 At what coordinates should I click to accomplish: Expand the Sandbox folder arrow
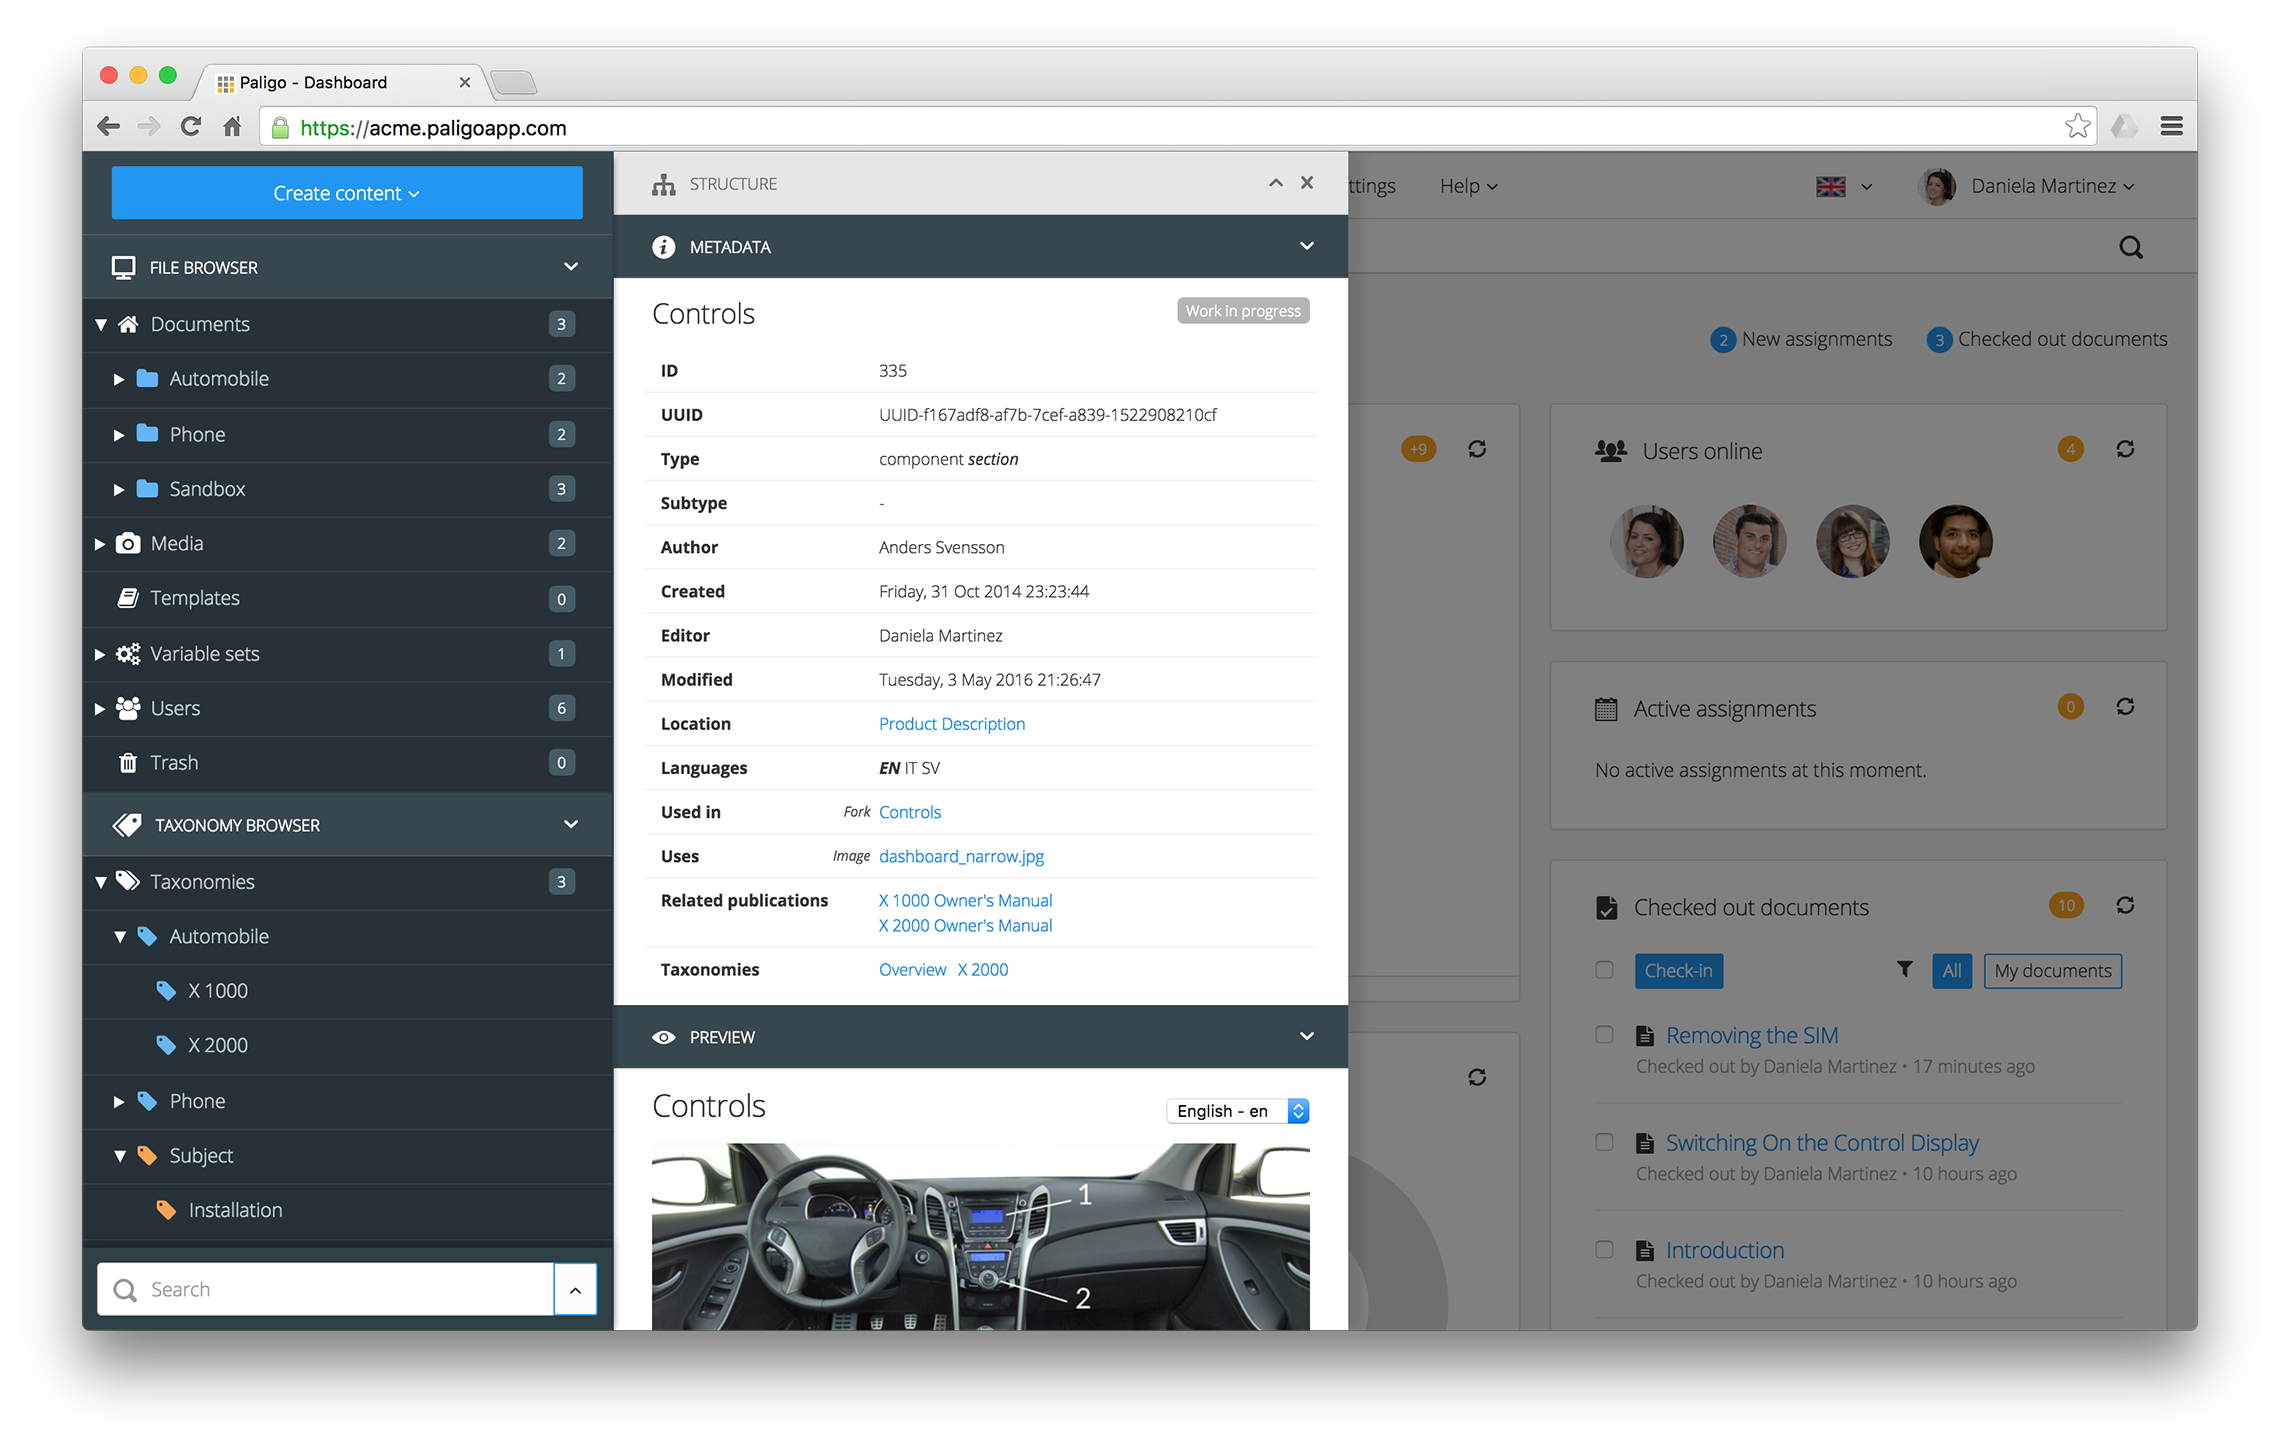[119, 489]
